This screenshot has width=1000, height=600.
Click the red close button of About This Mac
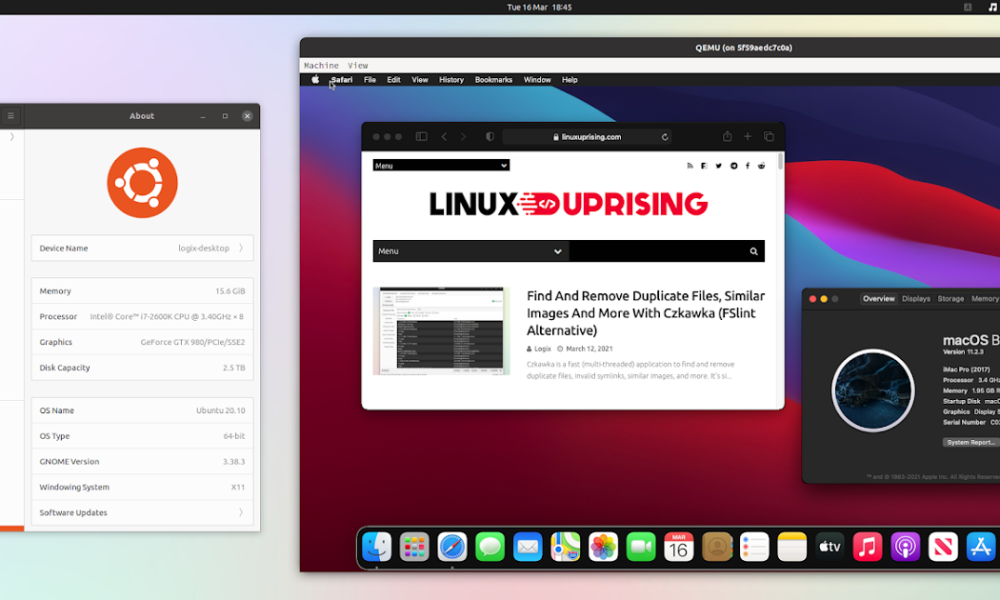[812, 298]
